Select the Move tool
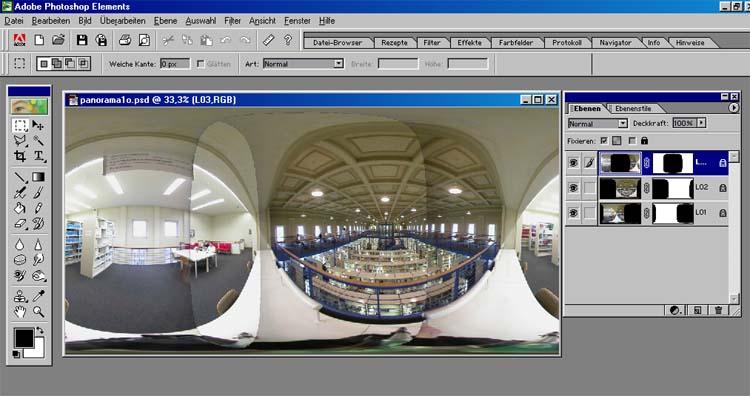 [38, 126]
